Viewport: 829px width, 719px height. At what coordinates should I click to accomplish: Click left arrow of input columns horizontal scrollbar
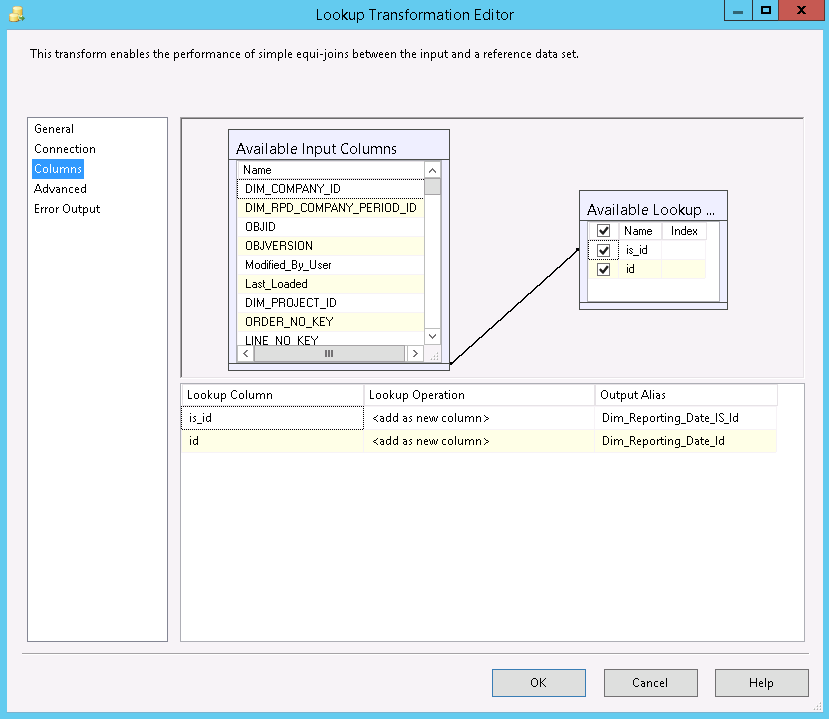tap(245, 354)
